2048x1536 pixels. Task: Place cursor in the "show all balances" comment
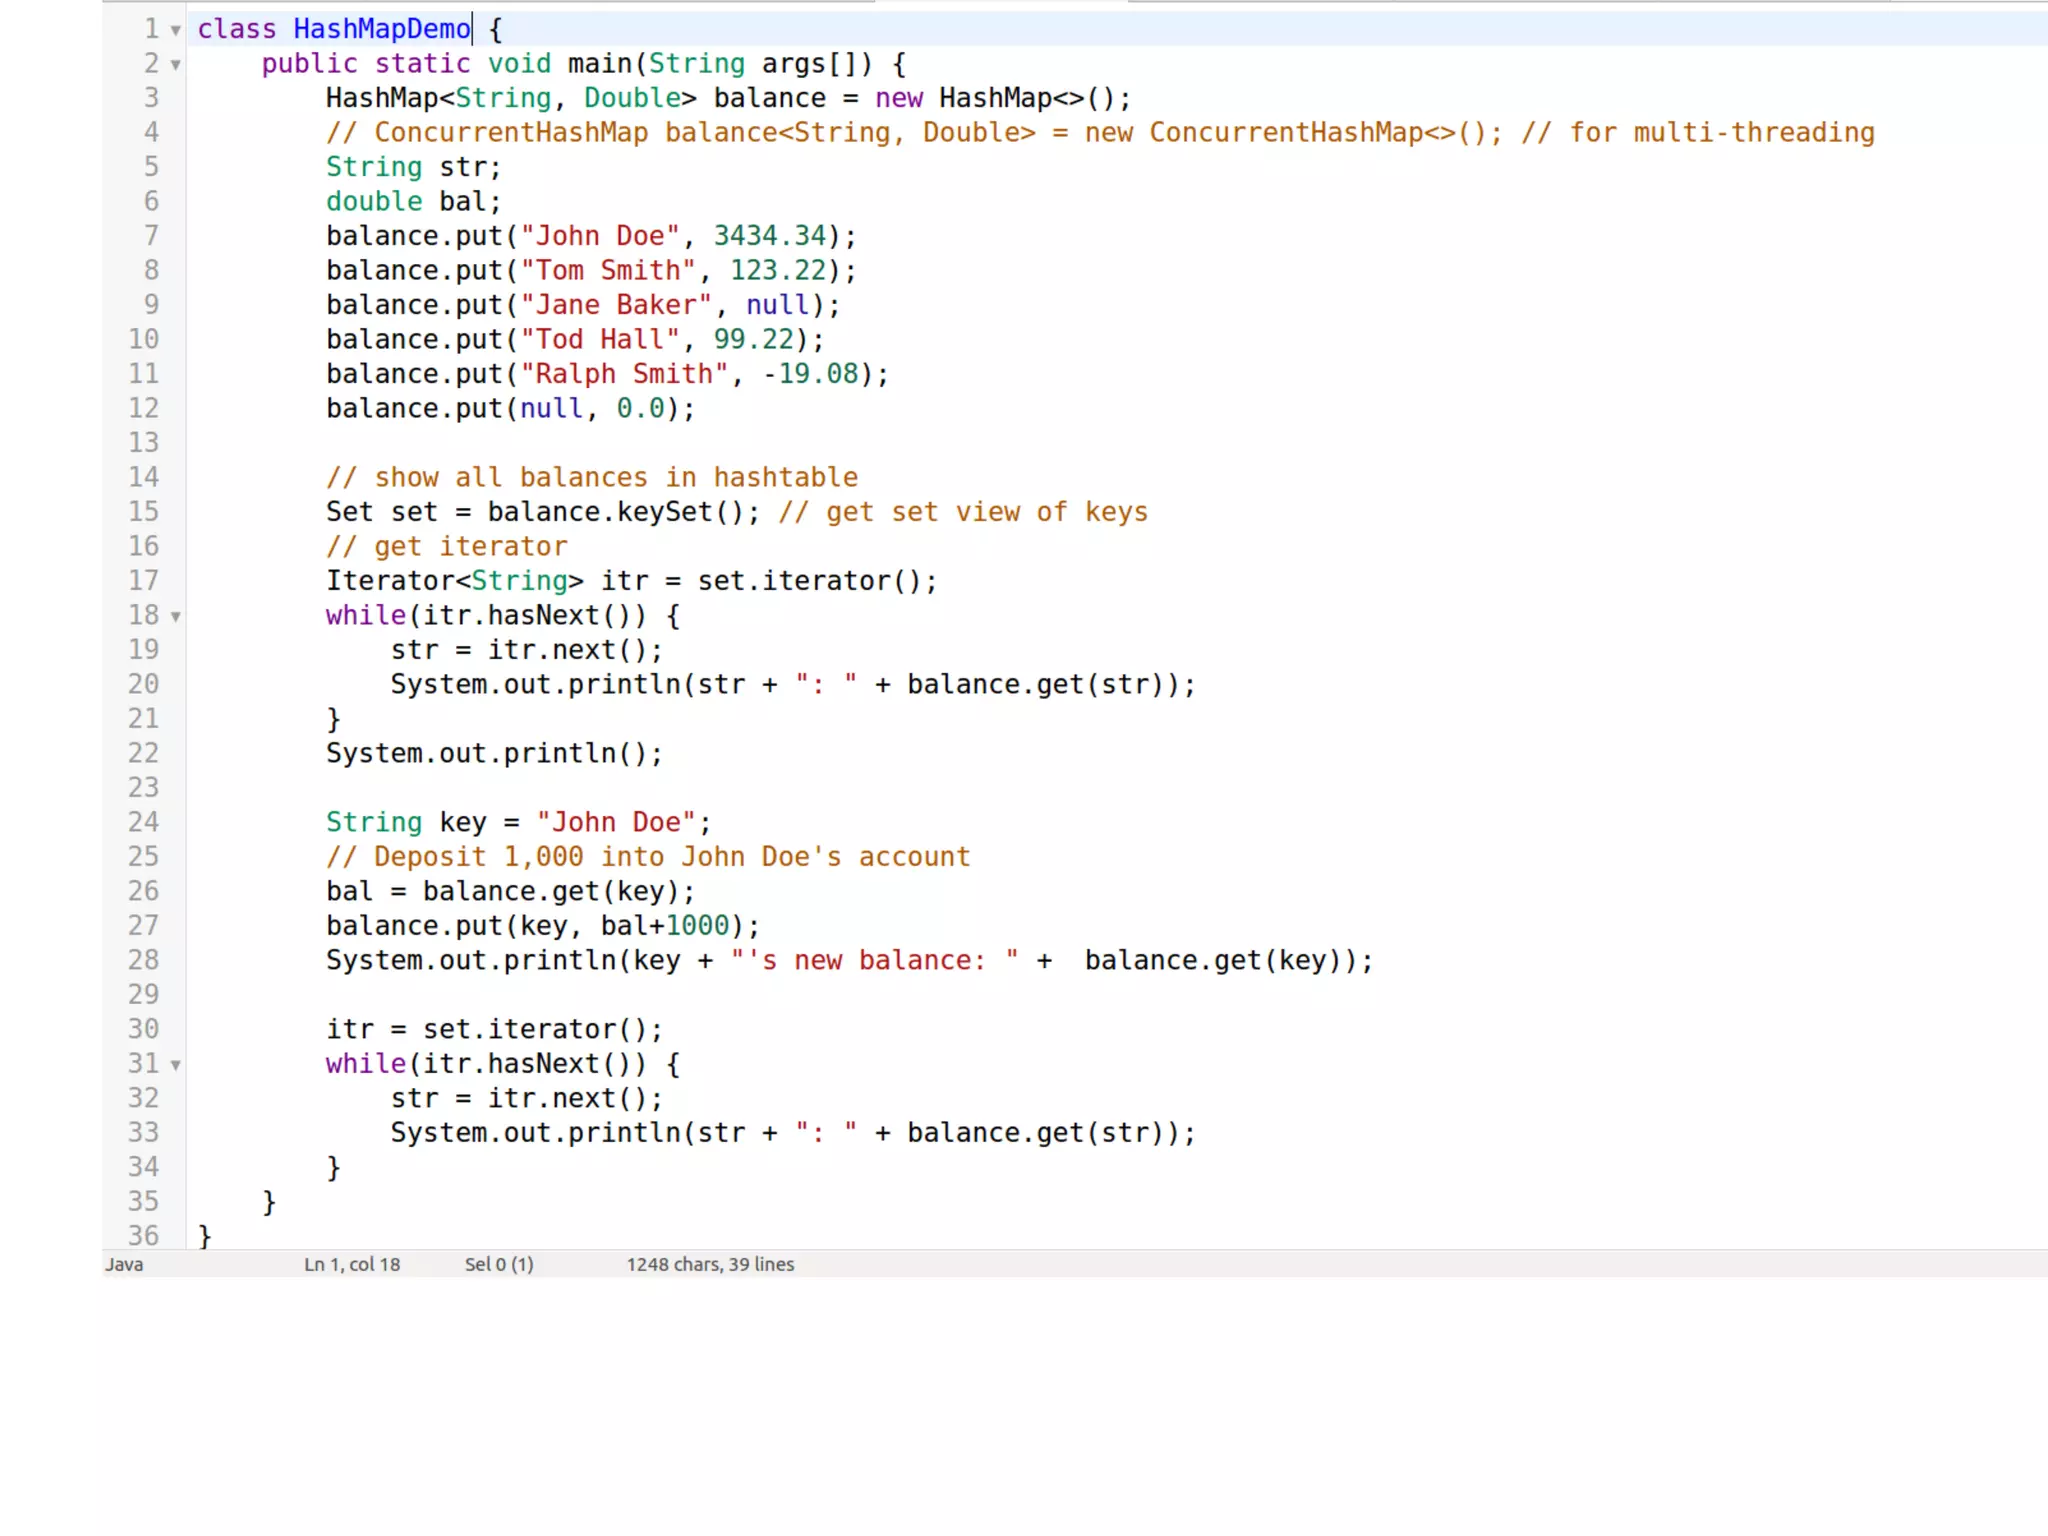click(592, 478)
